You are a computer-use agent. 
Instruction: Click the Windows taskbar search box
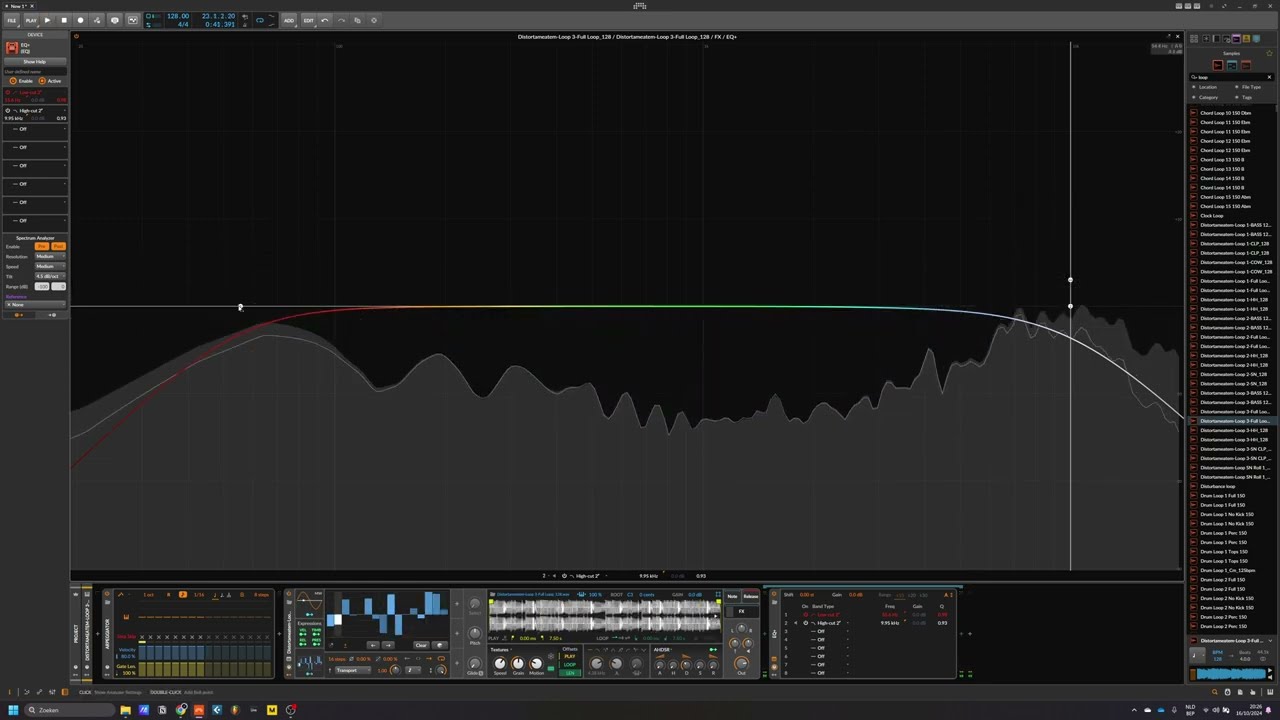click(70, 710)
